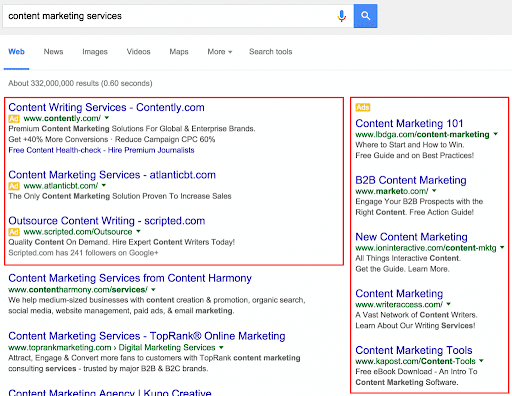
Task: Click www.kapost.com/Content-Tools green URL text
Action: 416,361
